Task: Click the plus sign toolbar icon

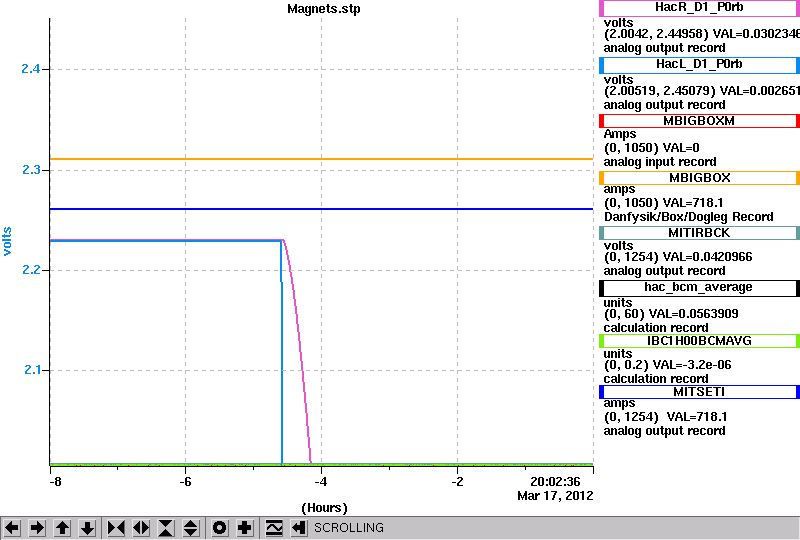Action: click(245, 527)
